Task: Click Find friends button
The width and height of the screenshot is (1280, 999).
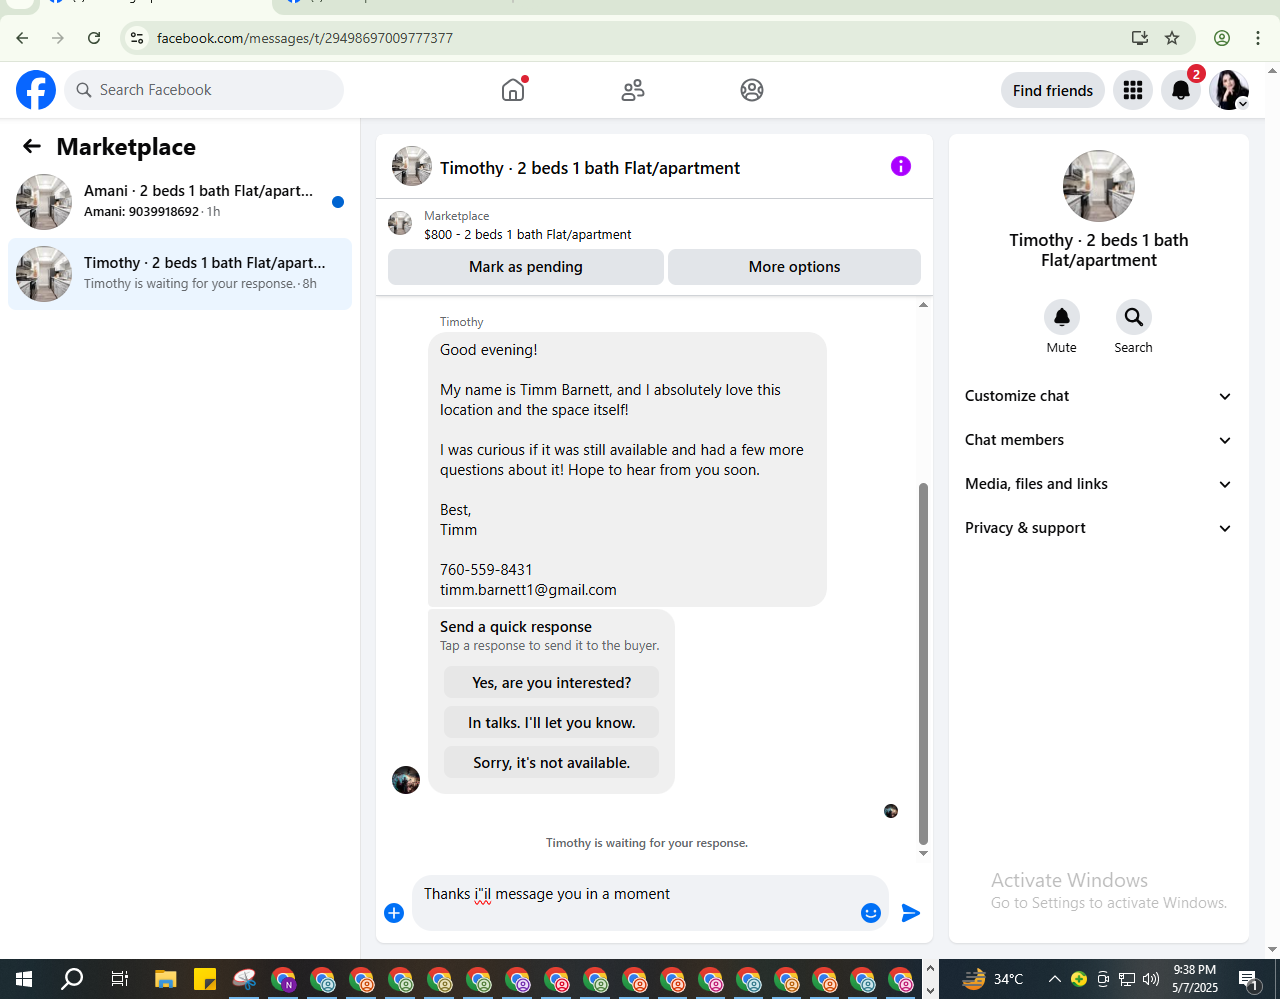Action: coord(1053,90)
